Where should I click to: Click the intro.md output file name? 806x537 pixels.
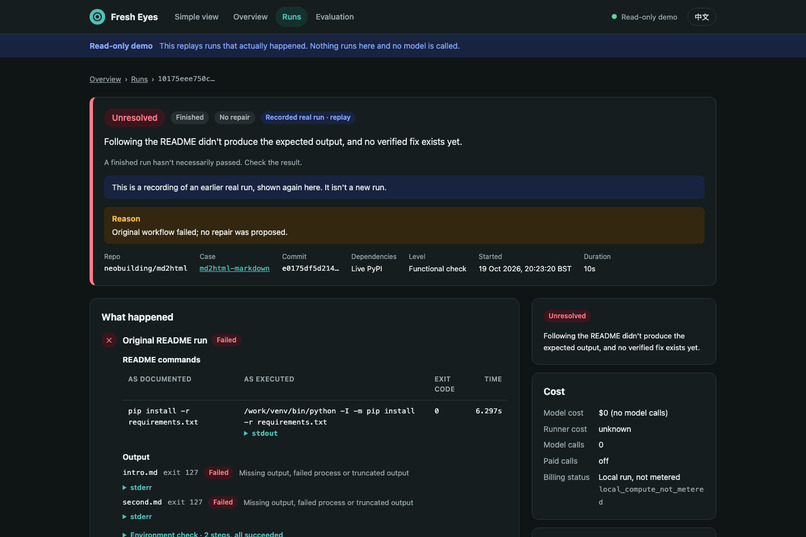(x=140, y=472)
